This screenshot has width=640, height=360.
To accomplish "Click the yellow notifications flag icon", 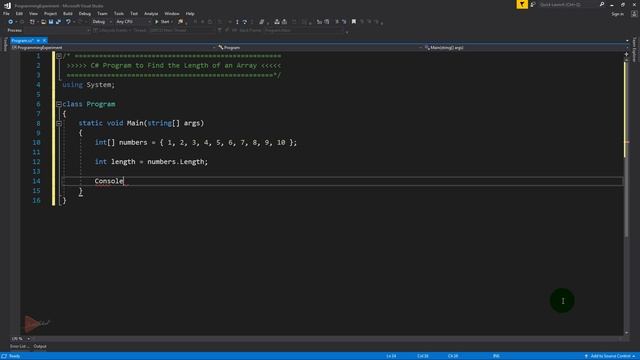I will click(522, 4).
